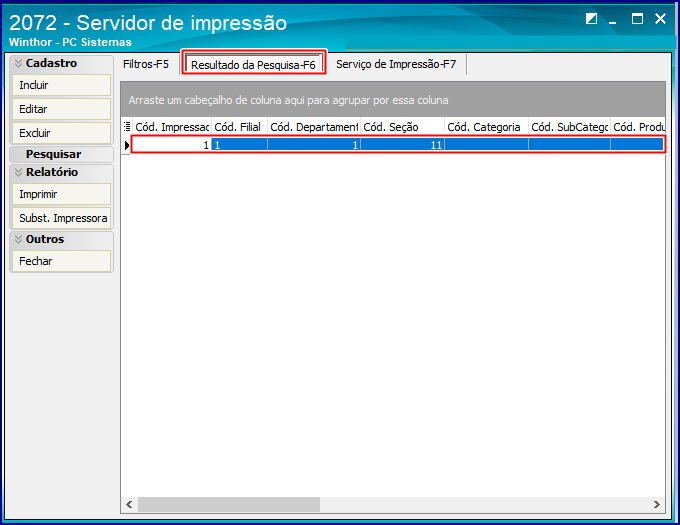Click the Editar button
This screenshot has width=680, height=525.
(x=61, y=109)
